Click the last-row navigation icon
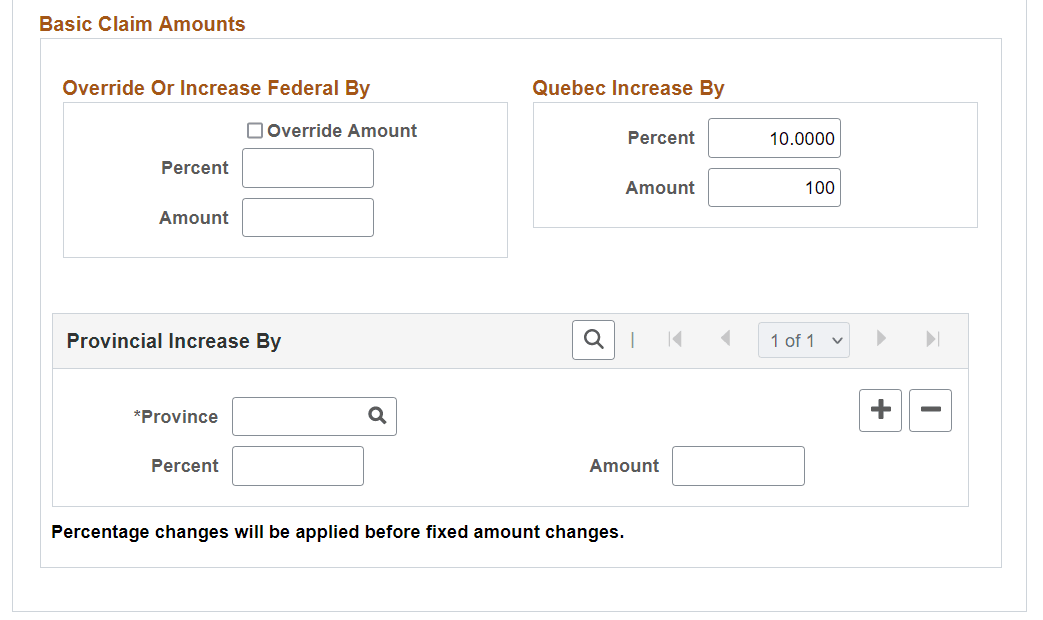Viewport: 1043px width, 620px height. pos(931,340)
